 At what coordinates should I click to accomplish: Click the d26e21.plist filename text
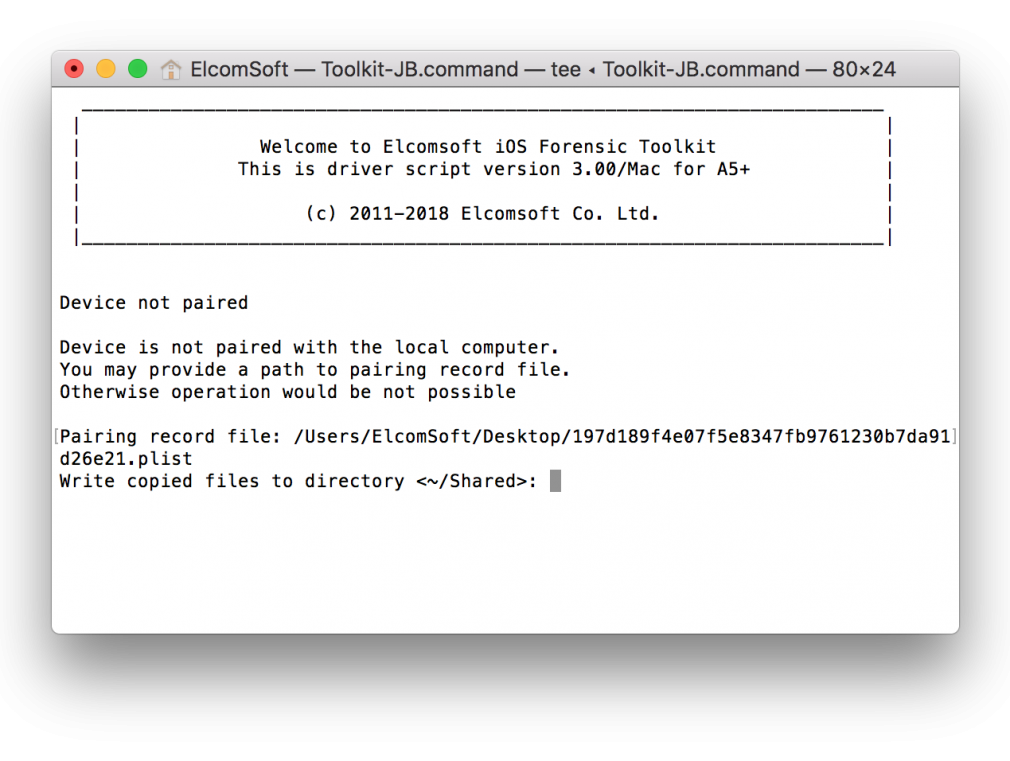(x=126, y=459)
